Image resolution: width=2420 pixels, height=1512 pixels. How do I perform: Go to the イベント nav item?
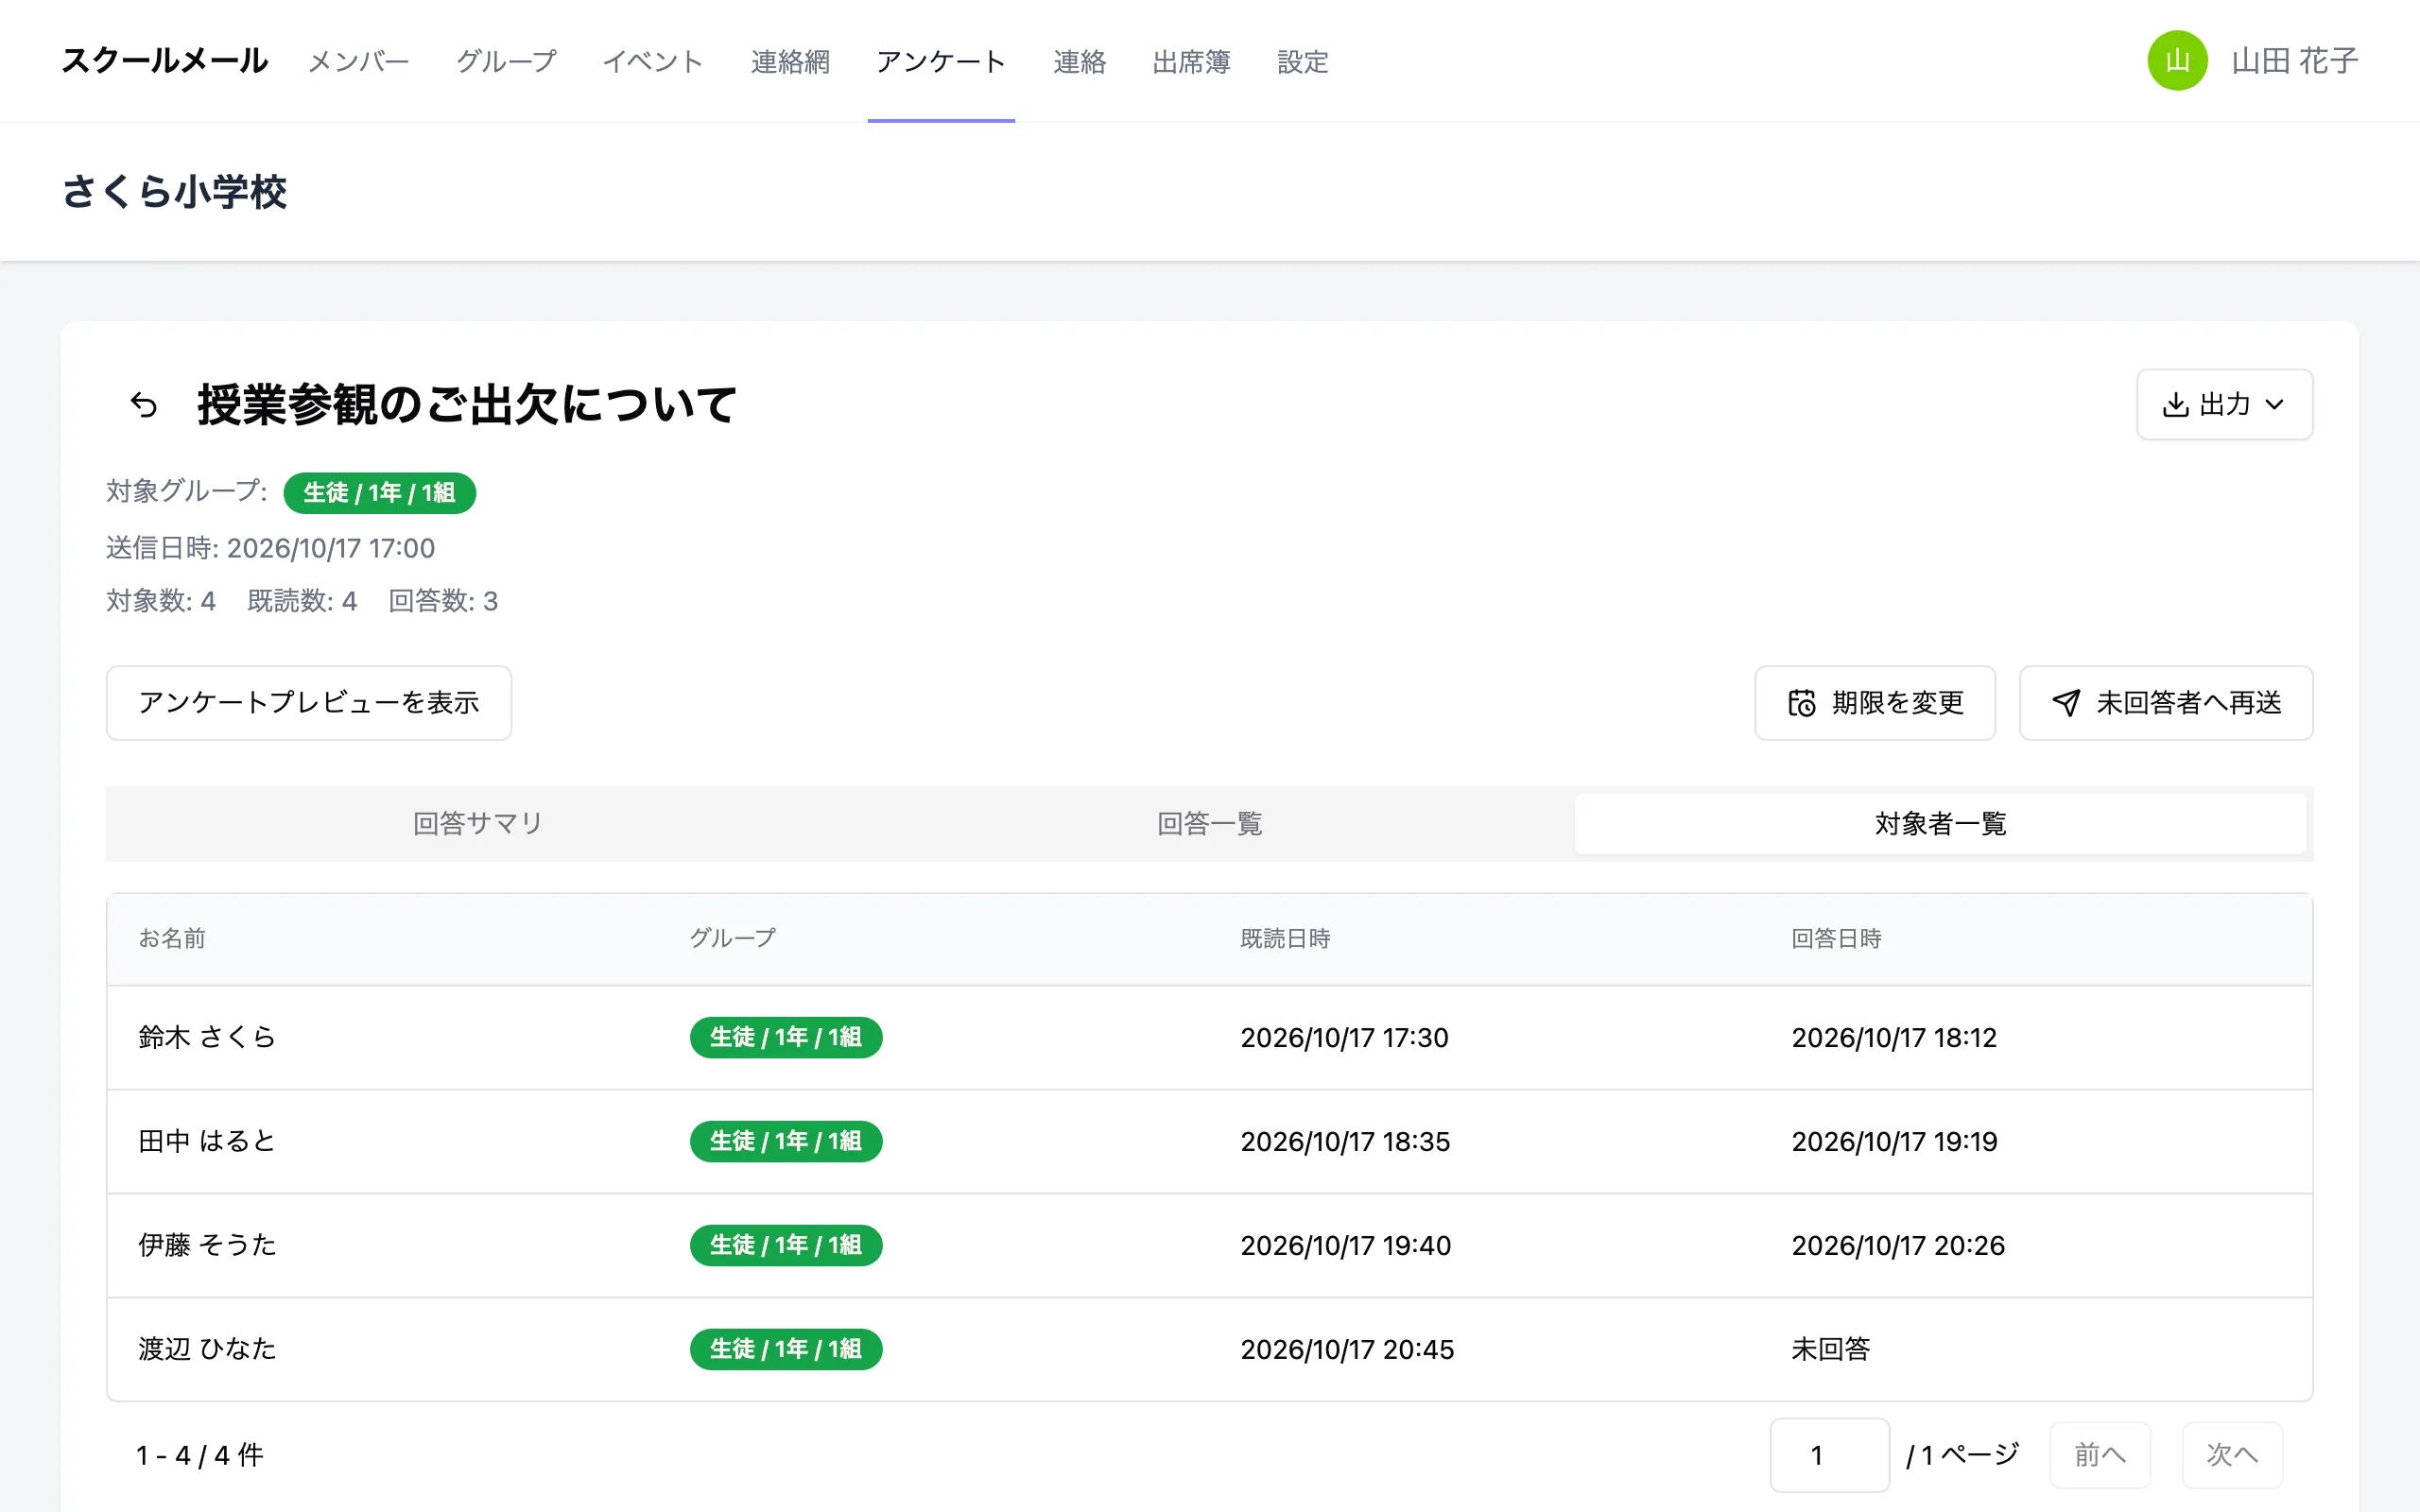[653, 62]
